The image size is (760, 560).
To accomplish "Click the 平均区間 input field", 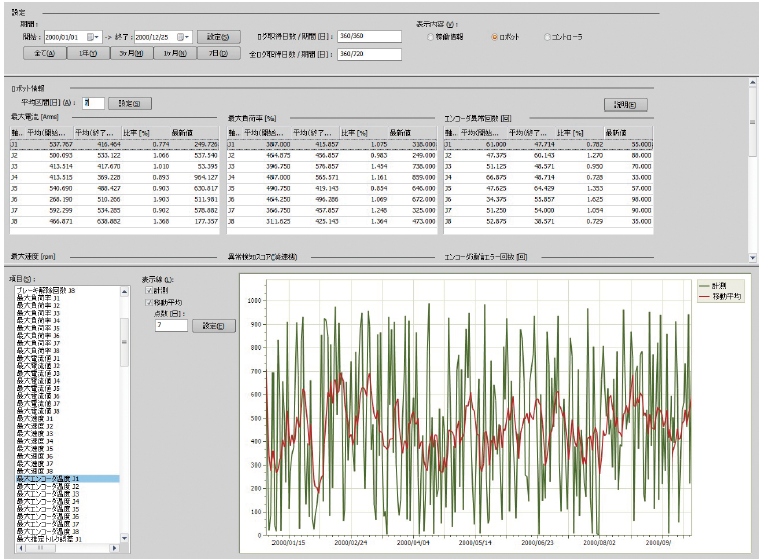I will [x=93, y=102].
